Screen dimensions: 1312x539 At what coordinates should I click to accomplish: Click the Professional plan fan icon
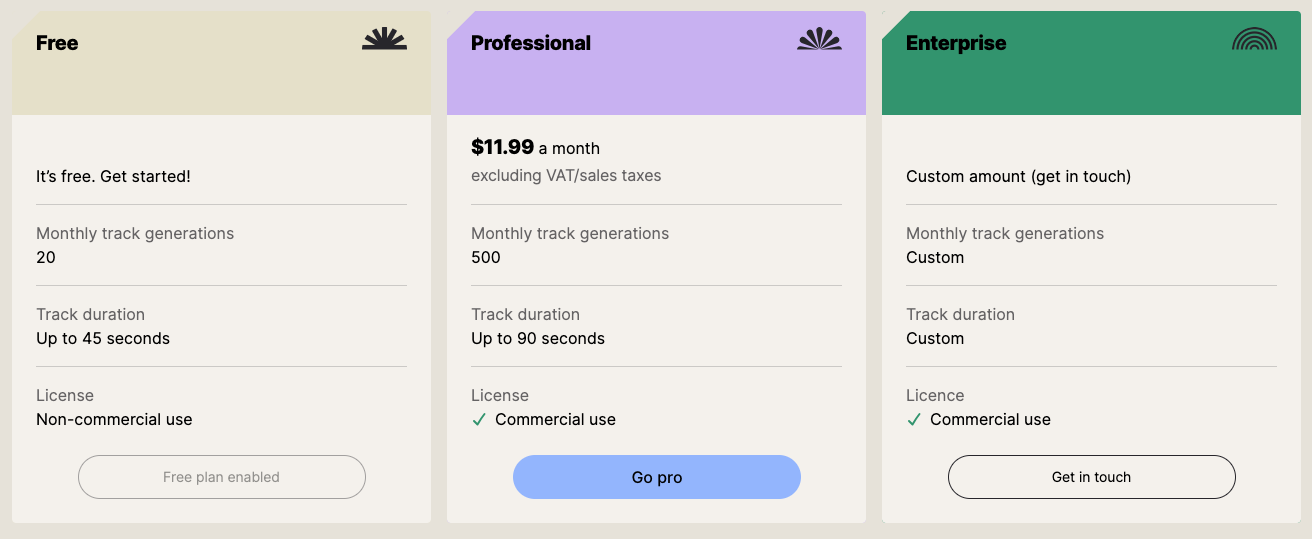(x=819, y=40)
